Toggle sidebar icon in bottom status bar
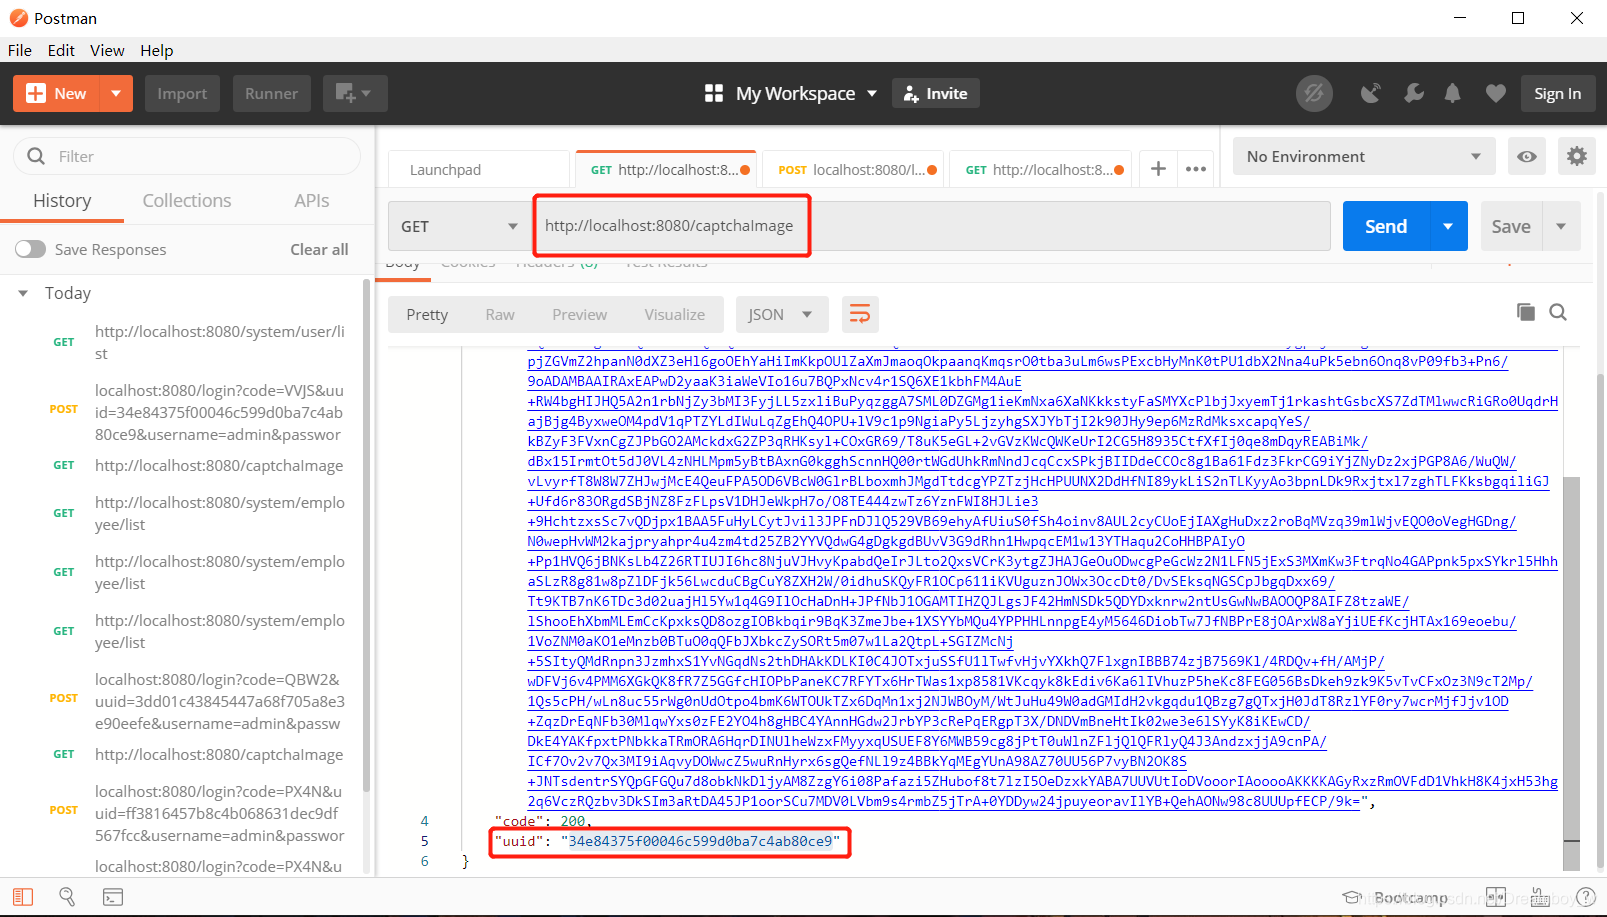Viewport: 1607px width, 917px height. 23,897
